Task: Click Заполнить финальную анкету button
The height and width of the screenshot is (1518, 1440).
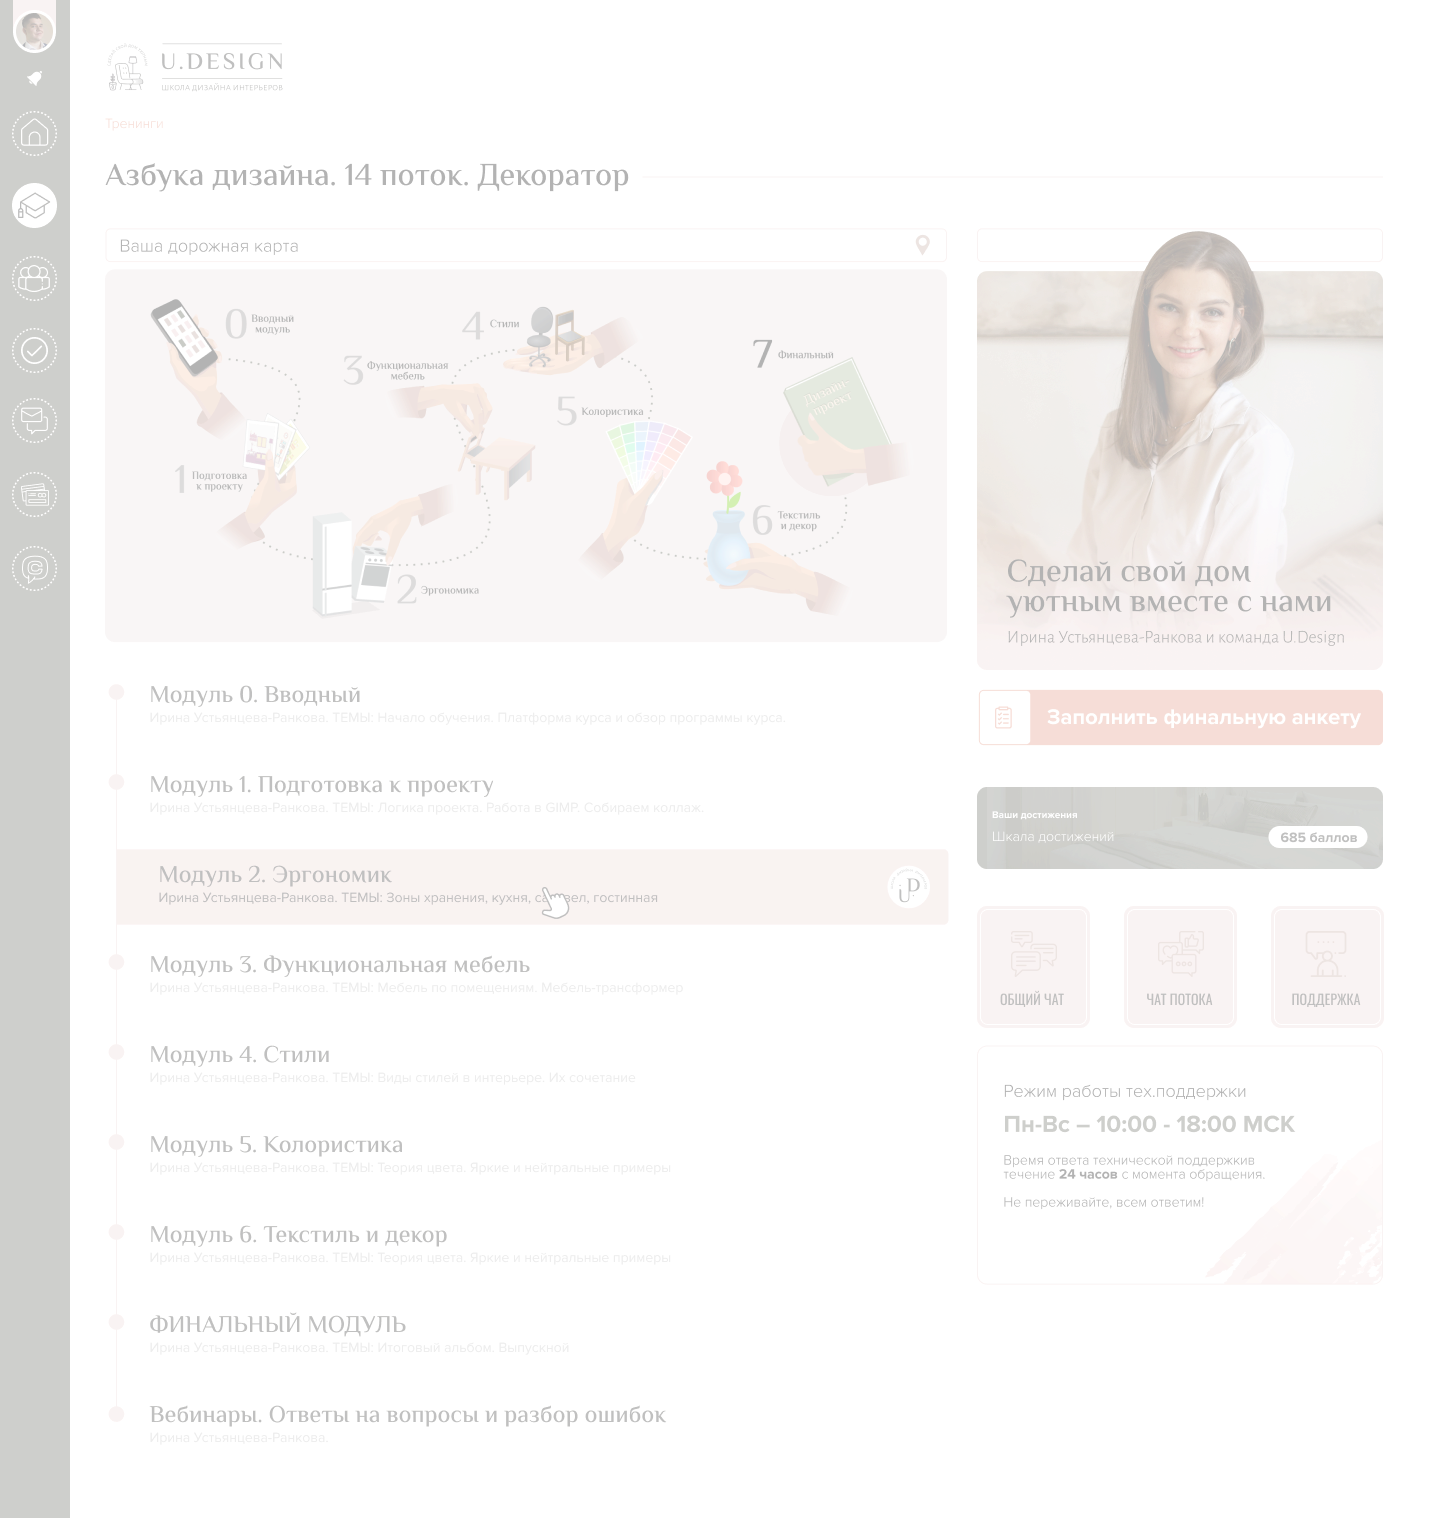Action: pos(1180,717)
